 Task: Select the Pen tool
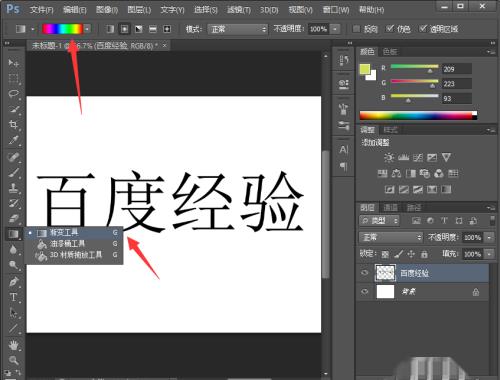13,282
